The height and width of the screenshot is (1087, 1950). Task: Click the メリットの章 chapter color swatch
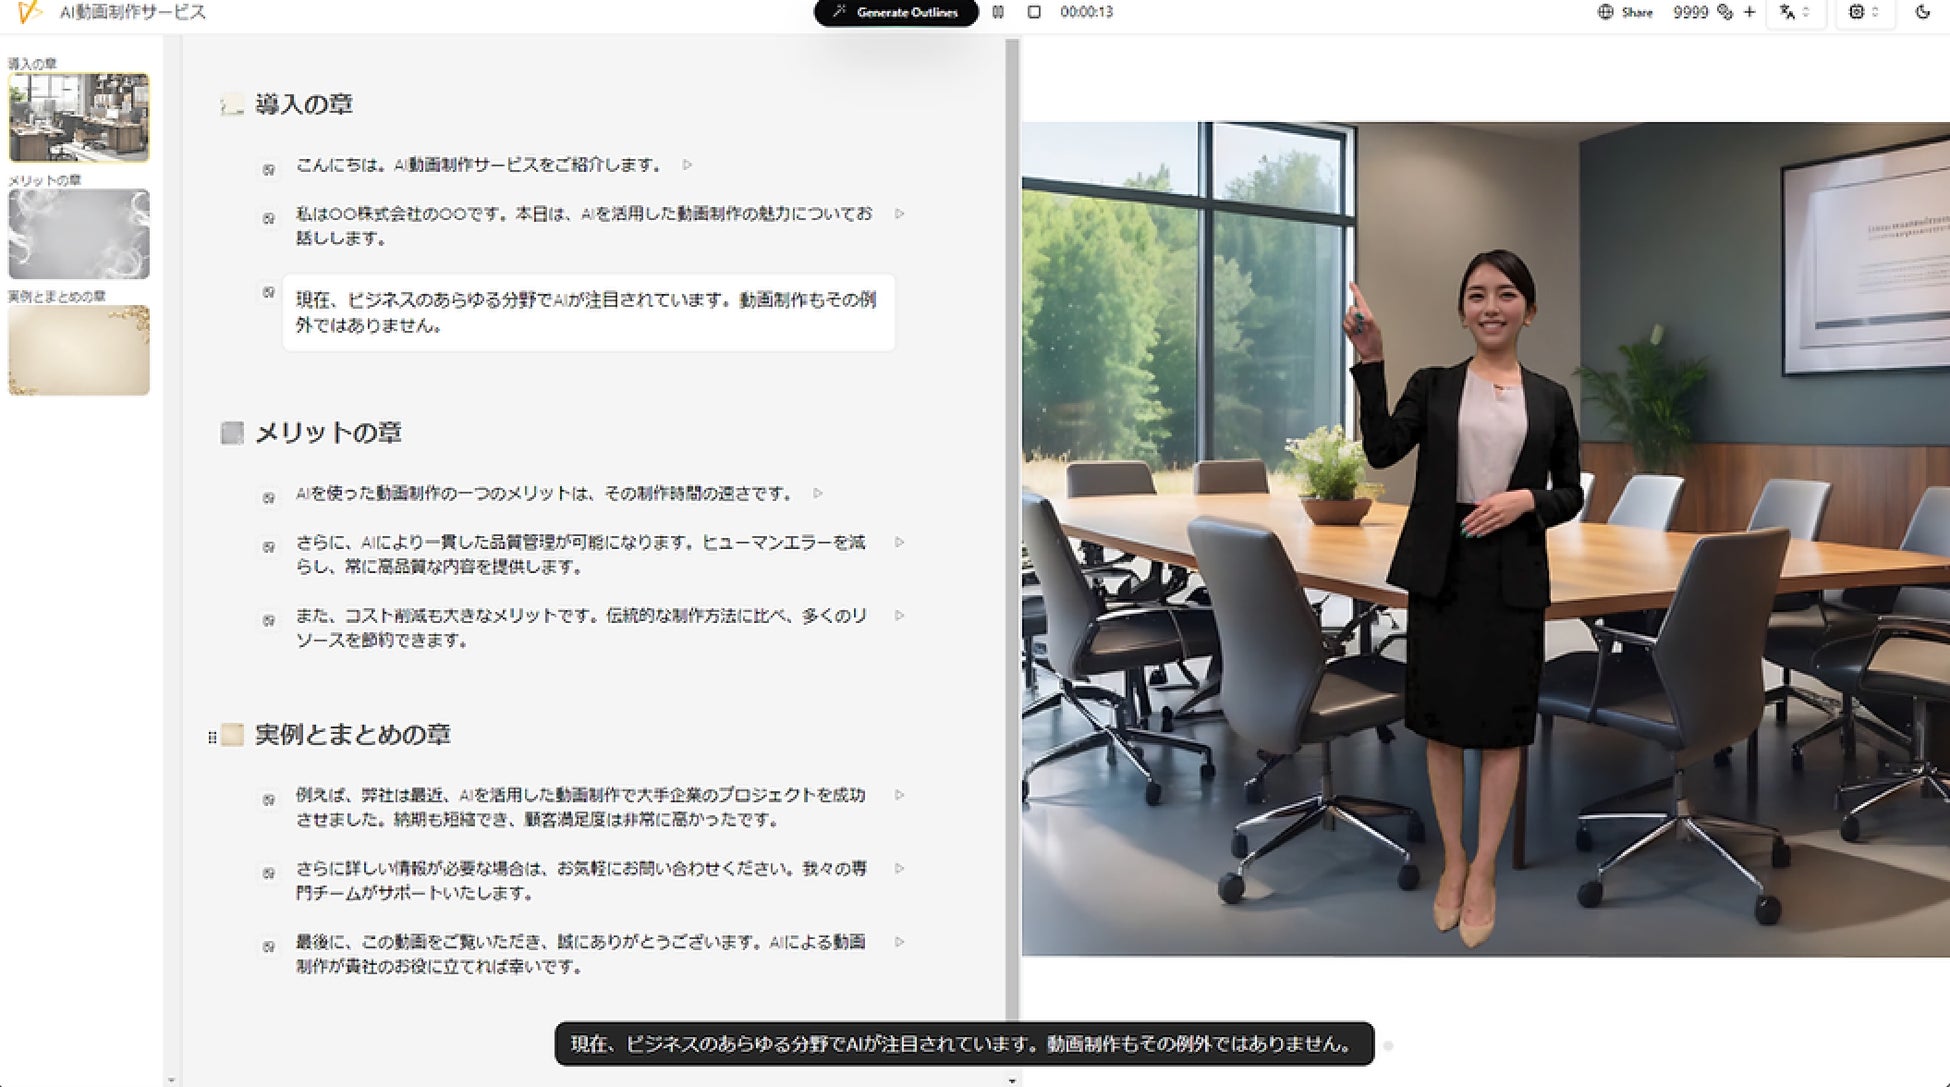232,433
